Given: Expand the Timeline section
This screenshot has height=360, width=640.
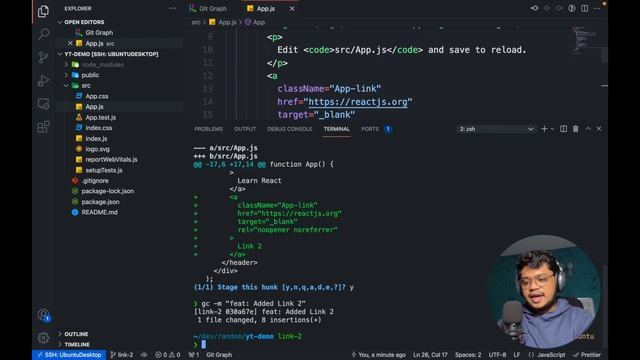Looking at the screenshot, I should pyautogui.click(x=77, y=344).
